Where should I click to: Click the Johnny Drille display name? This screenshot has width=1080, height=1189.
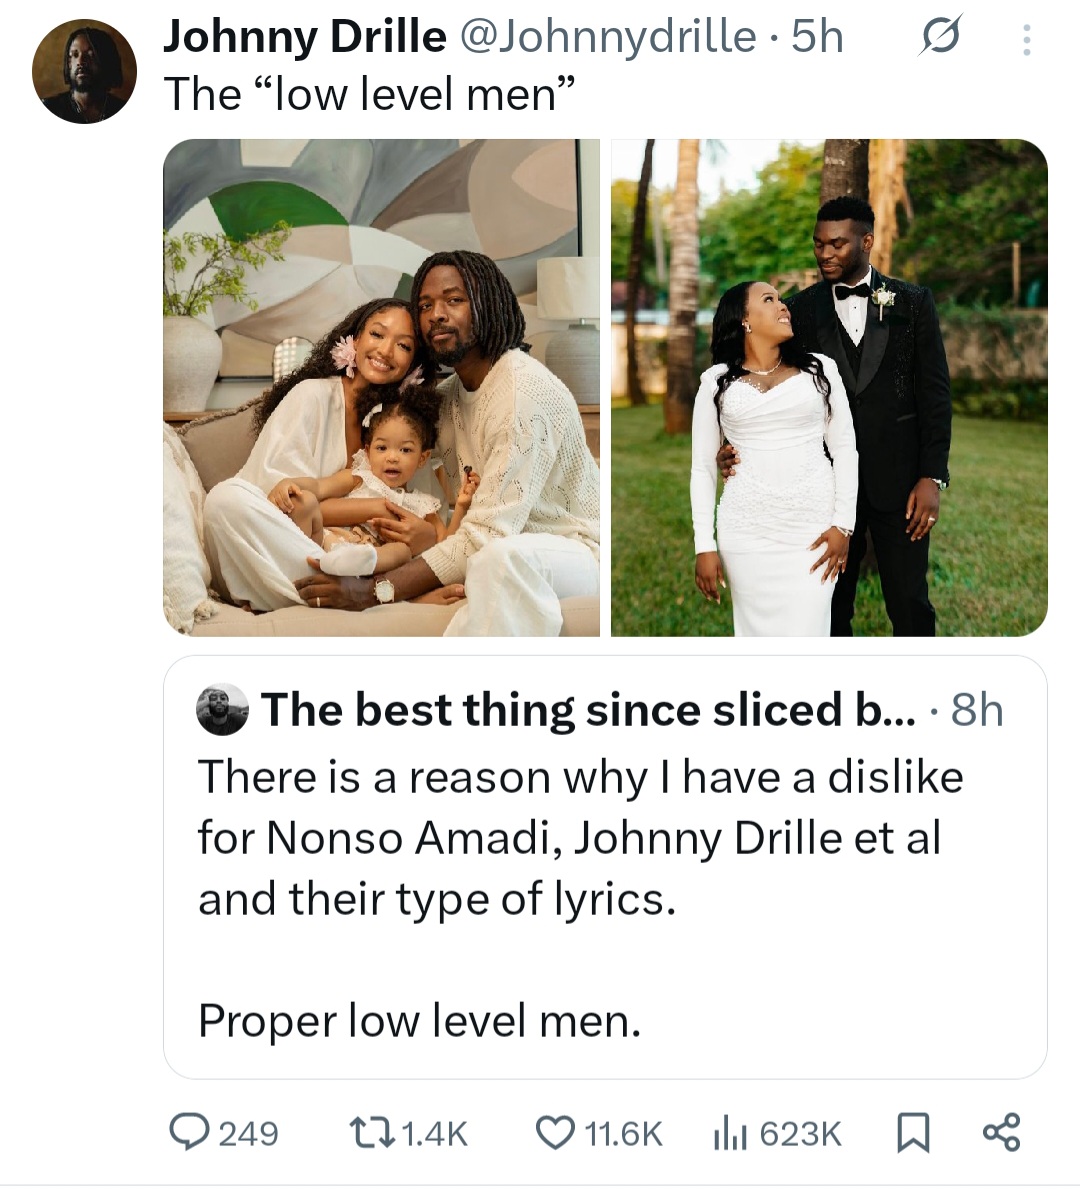click(x=304, y=37)
